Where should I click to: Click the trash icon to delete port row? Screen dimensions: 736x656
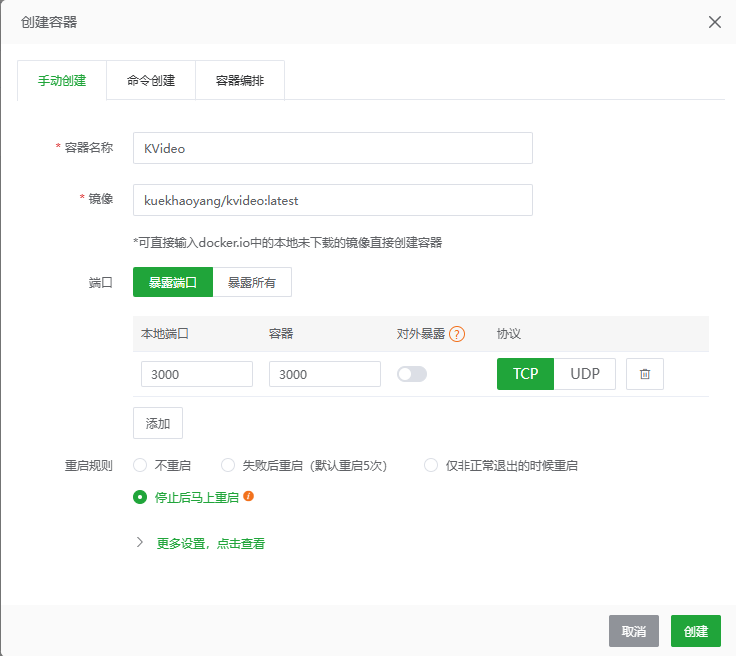tap(645, 374)
